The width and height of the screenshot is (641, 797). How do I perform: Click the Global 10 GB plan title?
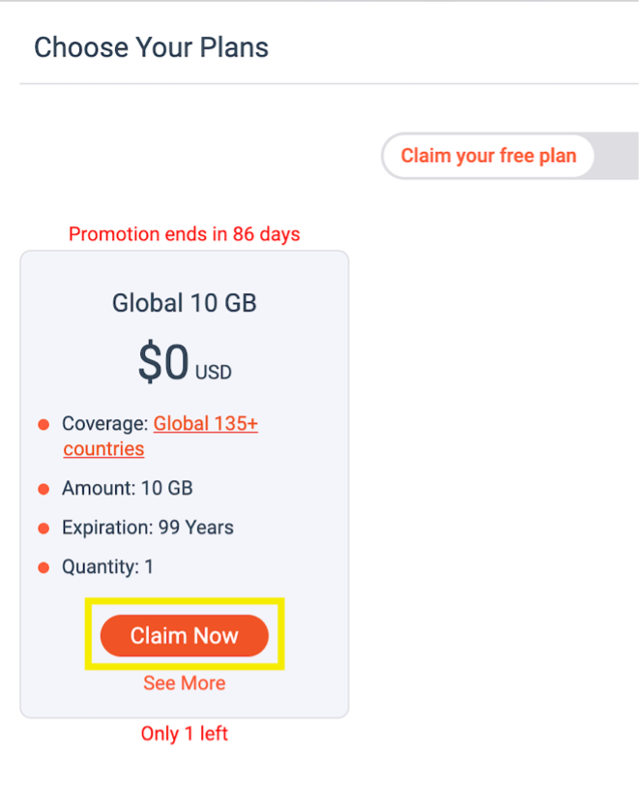(x=184, y=303)
